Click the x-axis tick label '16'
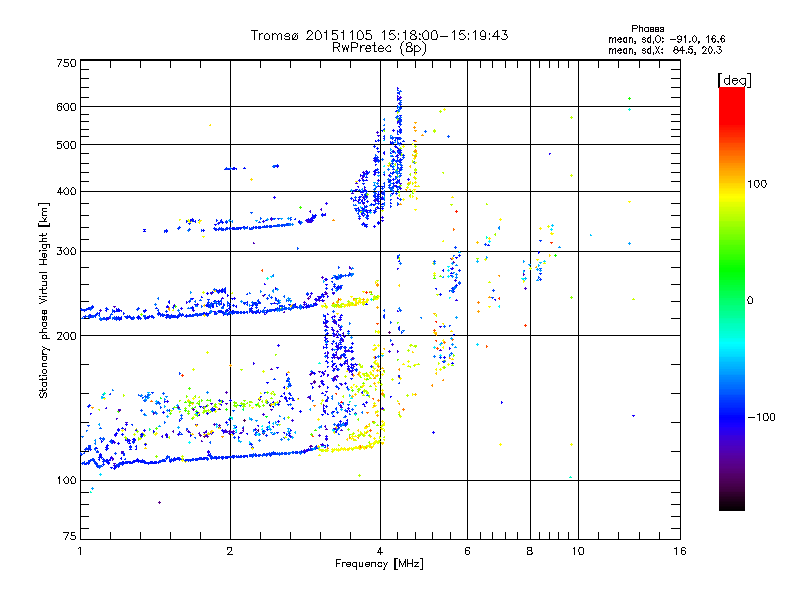The width and height of the screenshot is (800, 600). [x=680, y=551]
